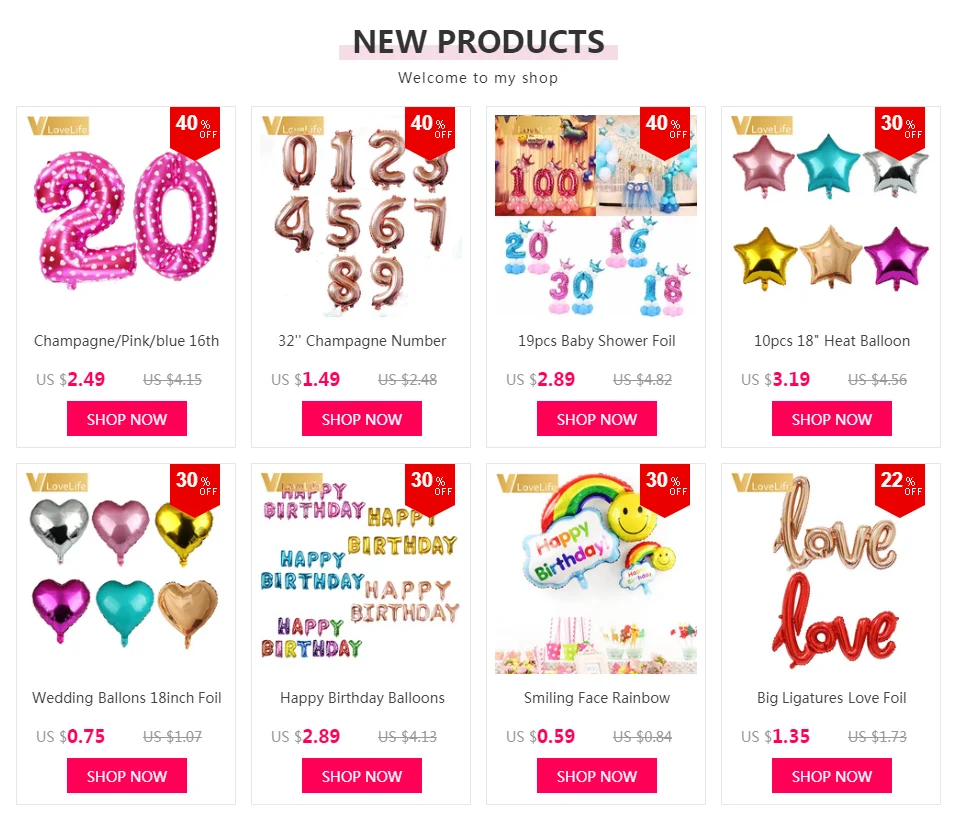Click SHOP NOW under Big Ligatures Love Foil
Screen dimensions: 958x828
coord(832,775)
